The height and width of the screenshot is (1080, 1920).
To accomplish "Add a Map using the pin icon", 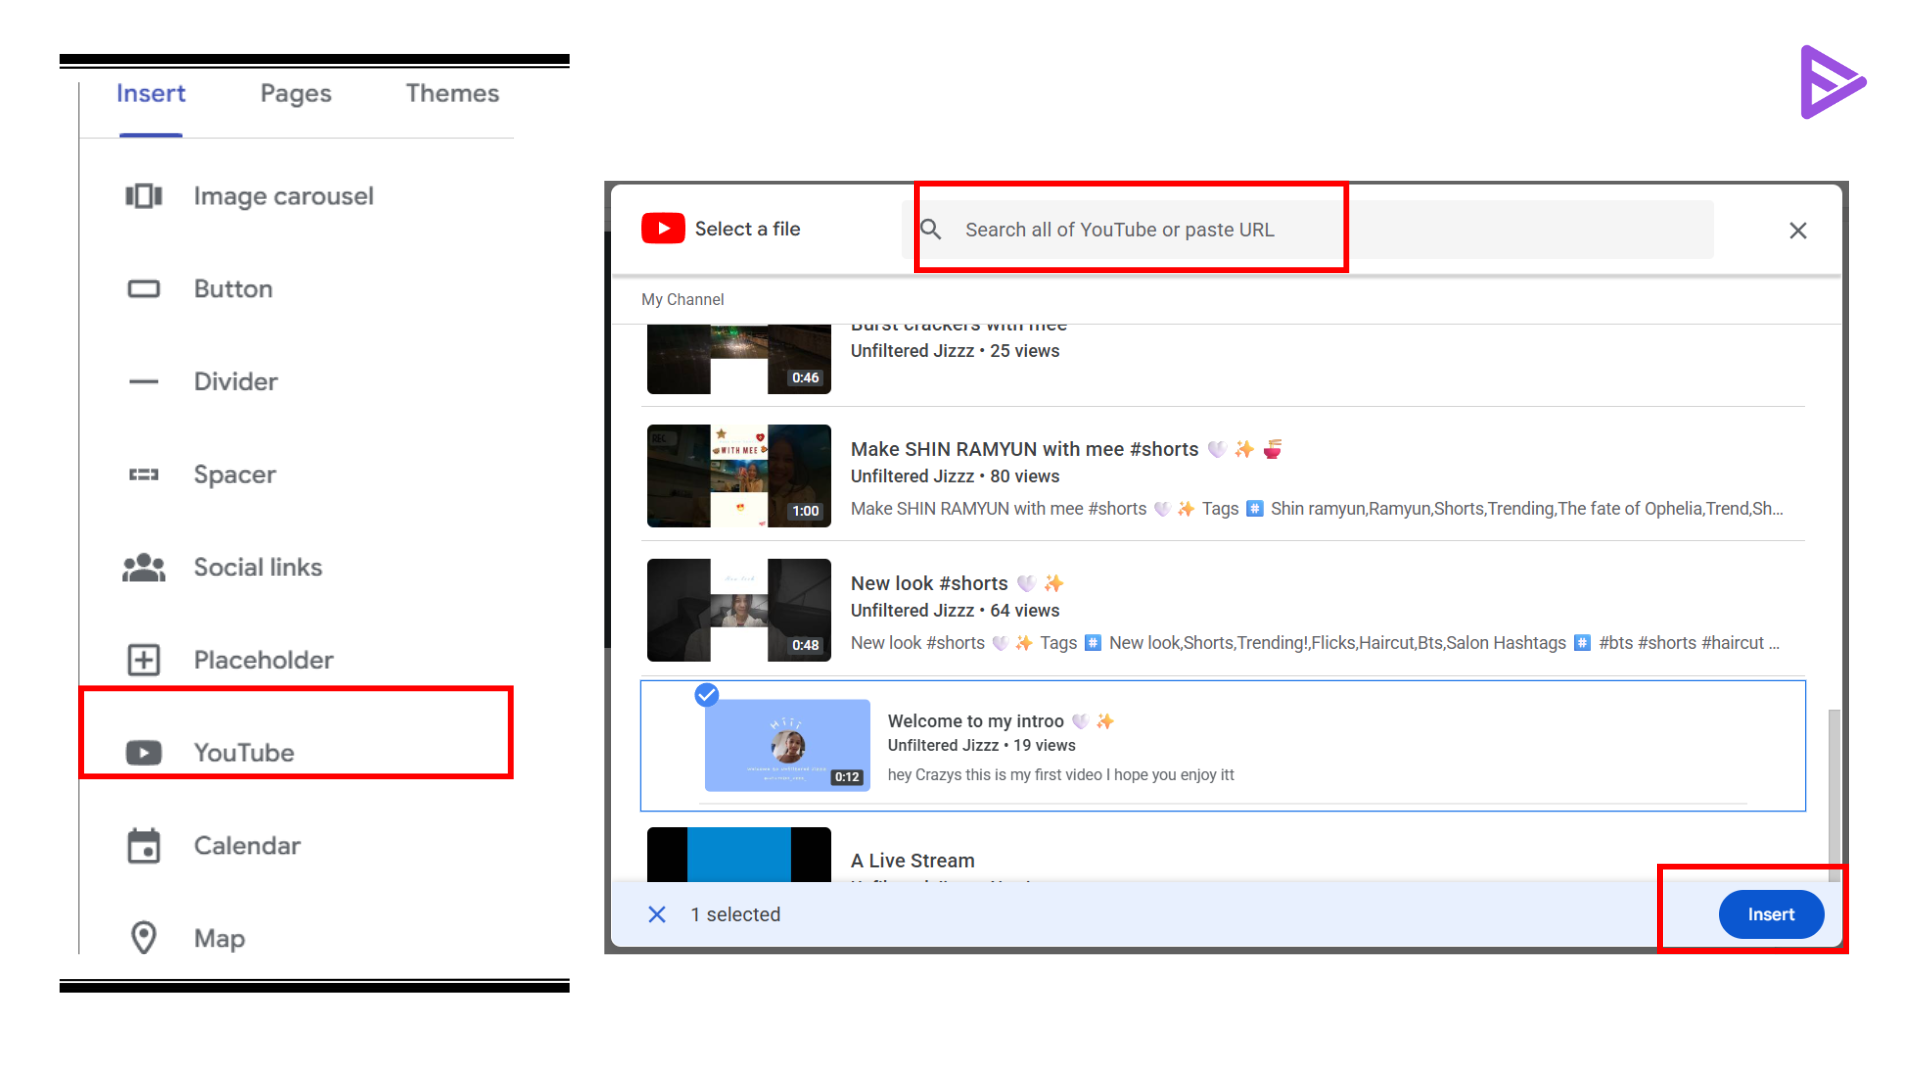I will tap(143, 938).
